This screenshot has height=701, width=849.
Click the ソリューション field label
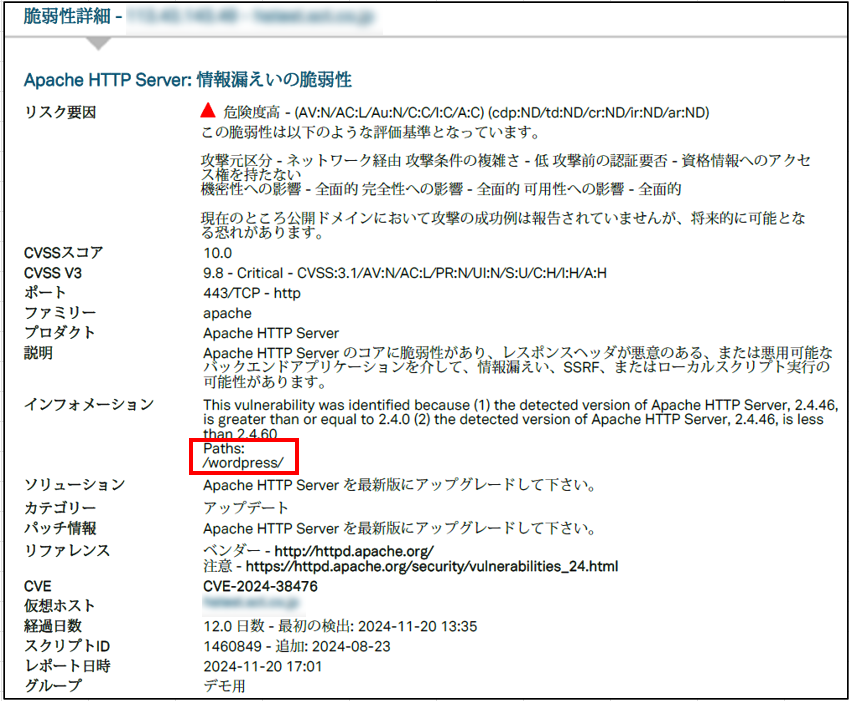[x=74, y=485]
